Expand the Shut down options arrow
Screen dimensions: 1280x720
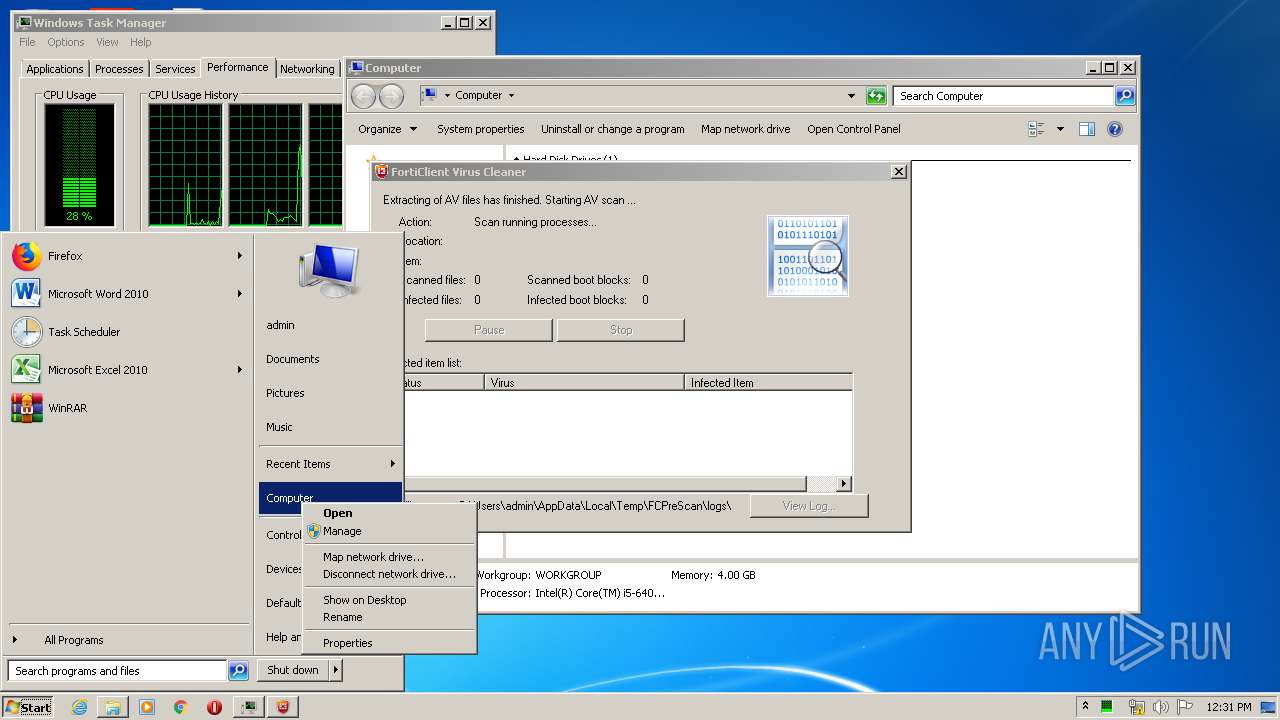click(x=336, y=670)
